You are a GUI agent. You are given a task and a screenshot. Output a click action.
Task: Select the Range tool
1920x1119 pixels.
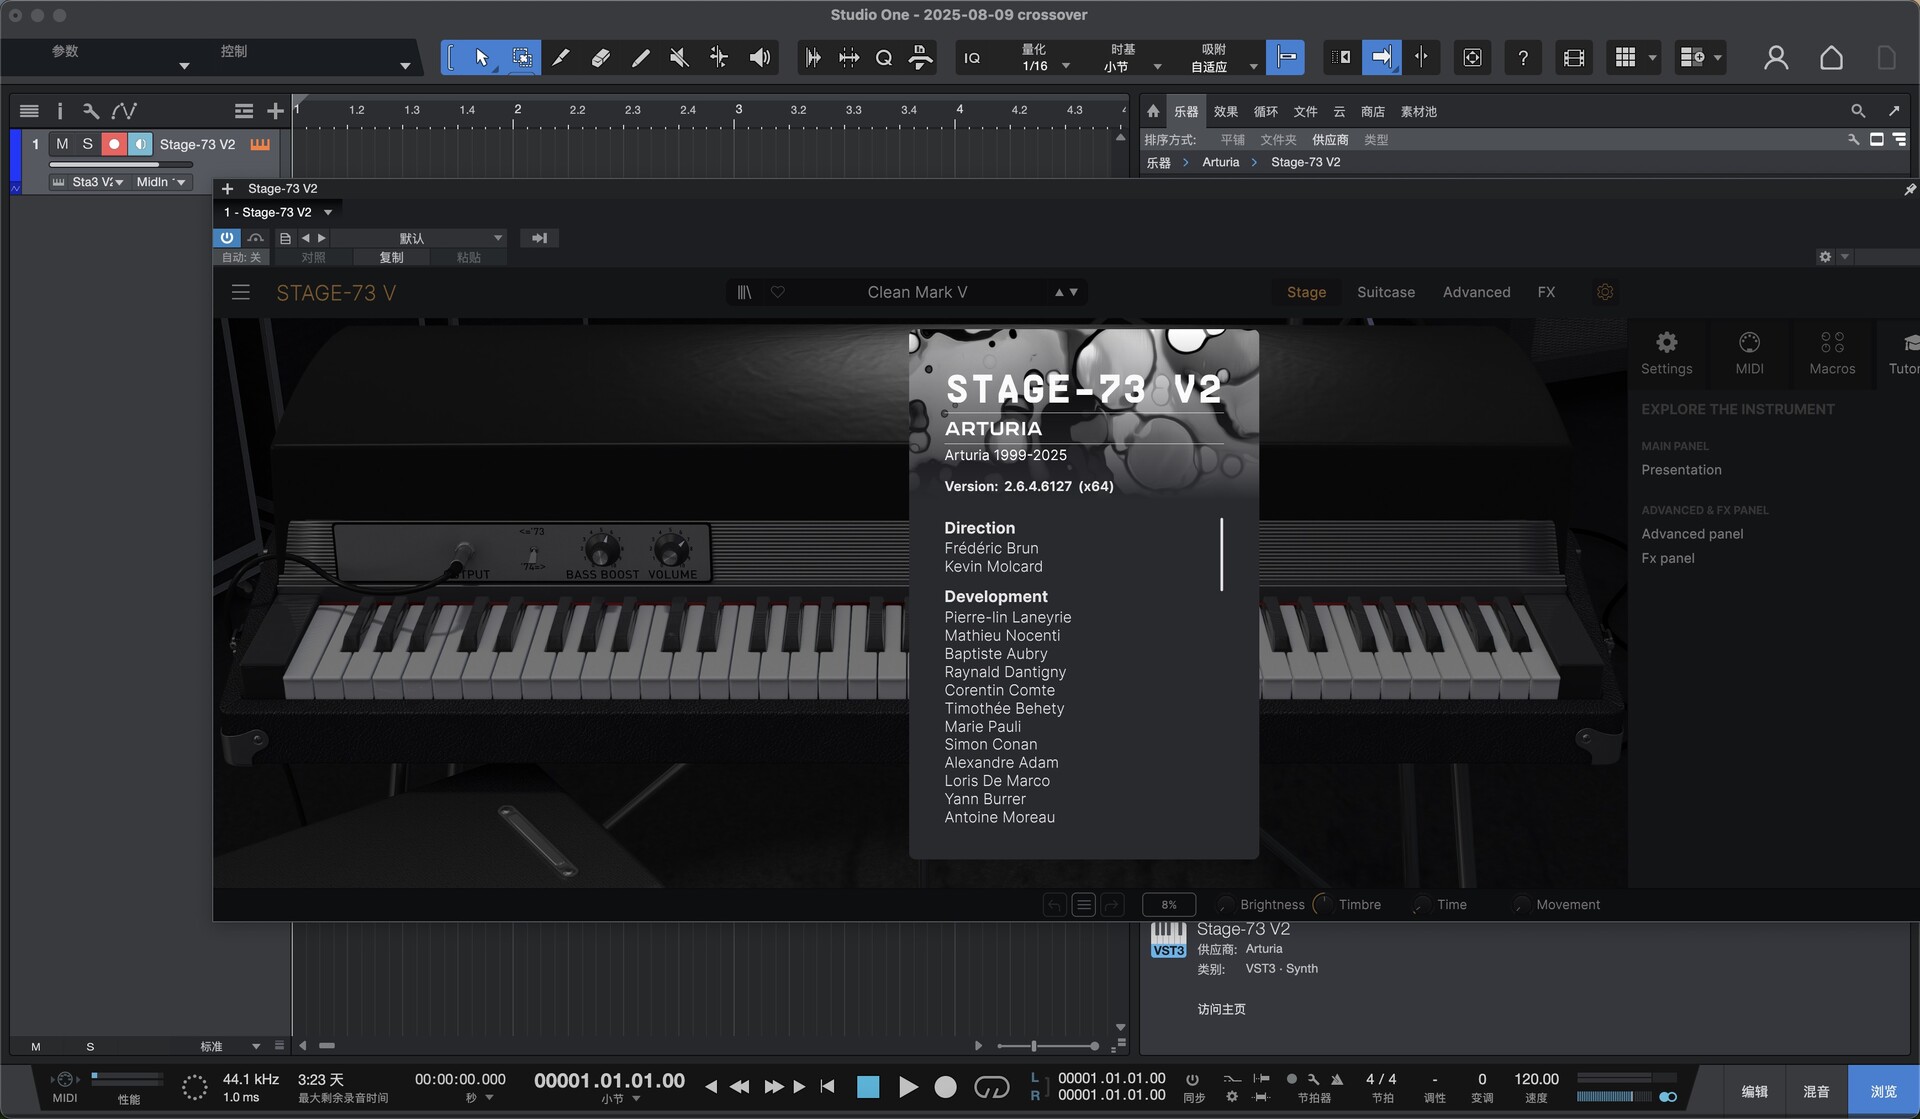pyautogui.click(x=521, y=58)
